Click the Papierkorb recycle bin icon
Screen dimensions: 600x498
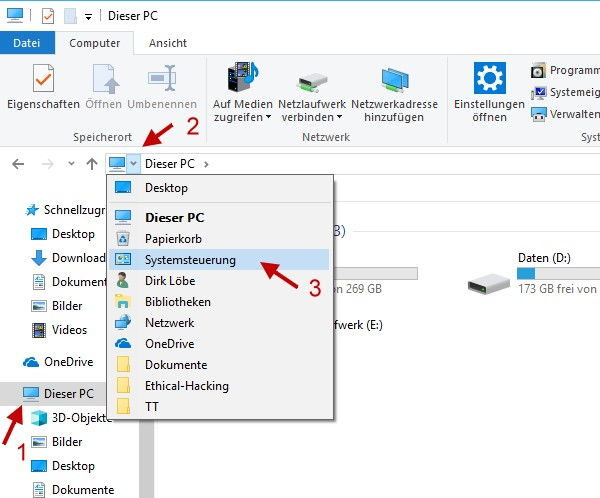tap(123, 239)
